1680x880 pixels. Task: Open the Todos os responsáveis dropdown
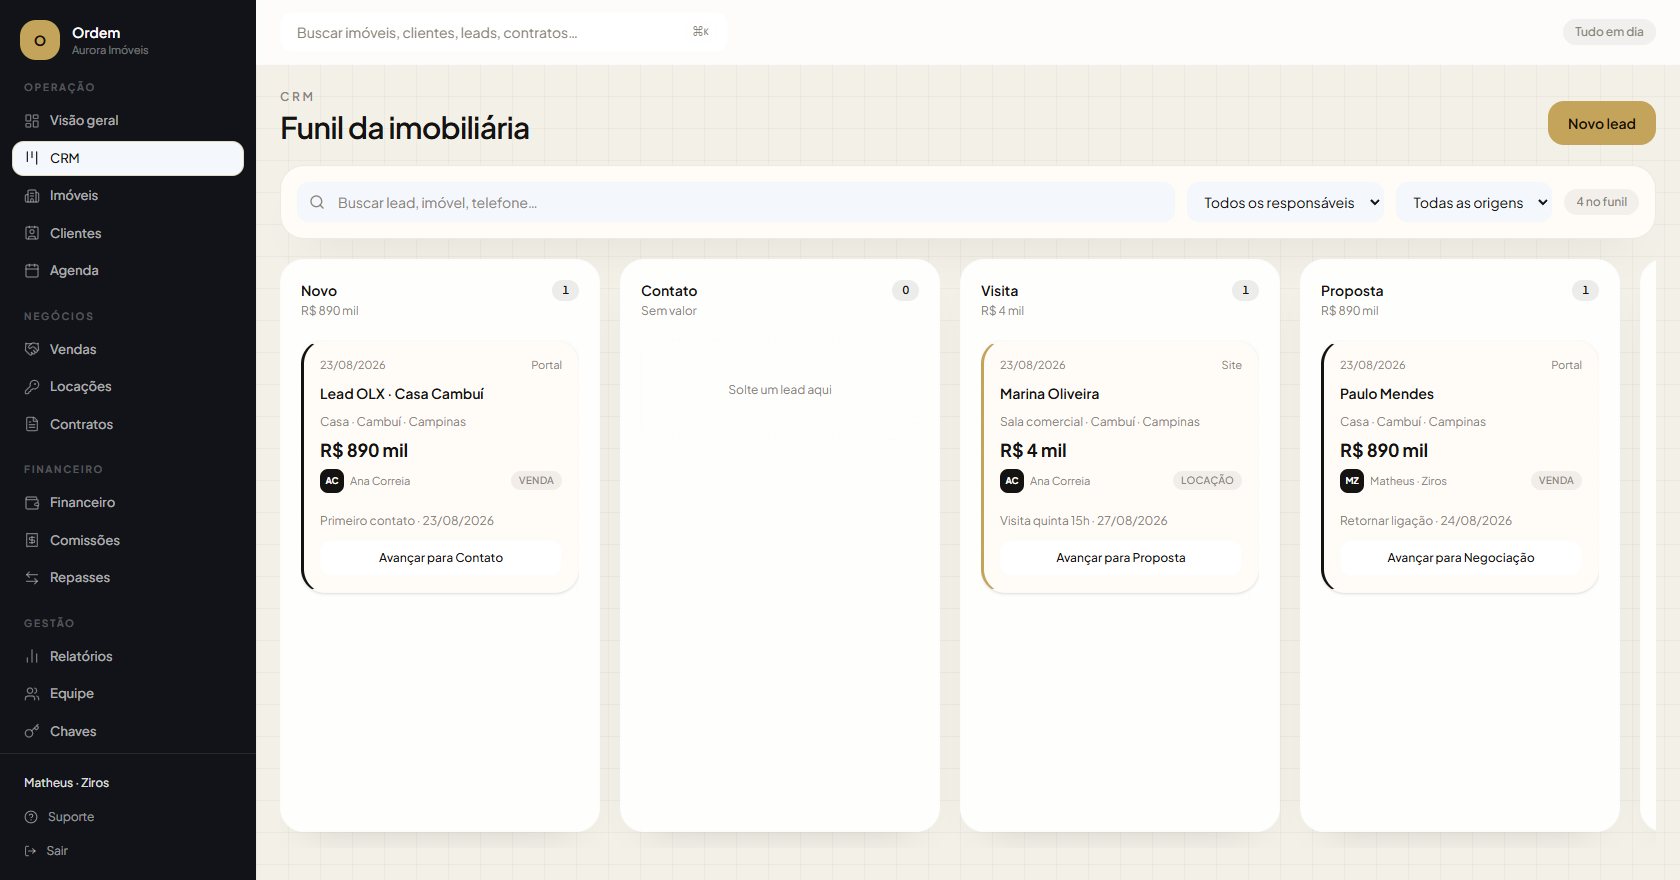coord(1286,202)
